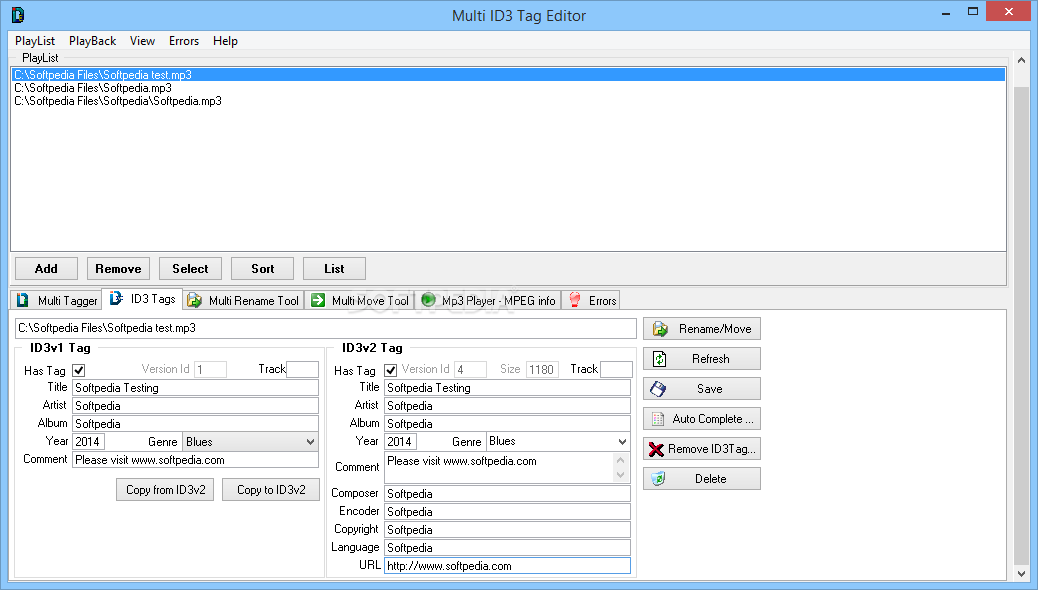Click the Language field
1038x590 pixels.
tap(507, 548)
